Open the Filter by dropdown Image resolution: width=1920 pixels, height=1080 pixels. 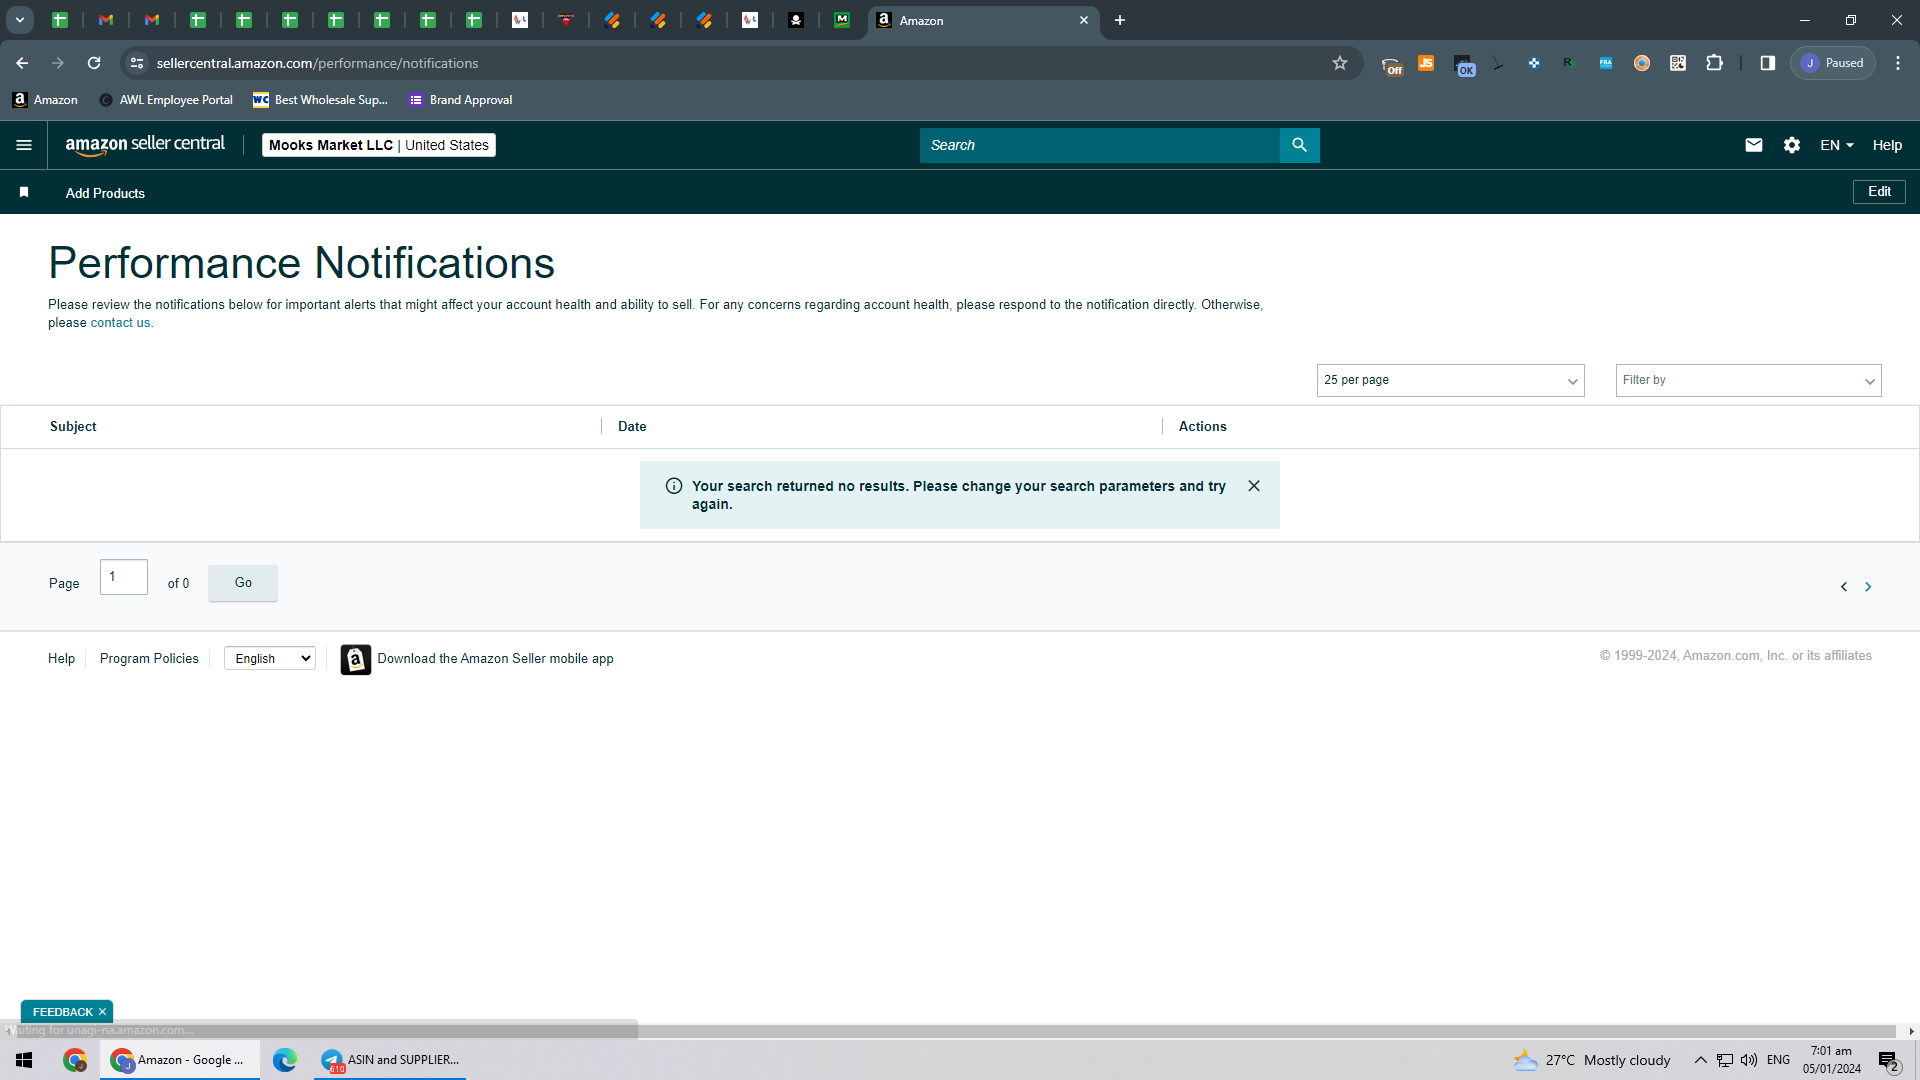[x=1748, y=380]
